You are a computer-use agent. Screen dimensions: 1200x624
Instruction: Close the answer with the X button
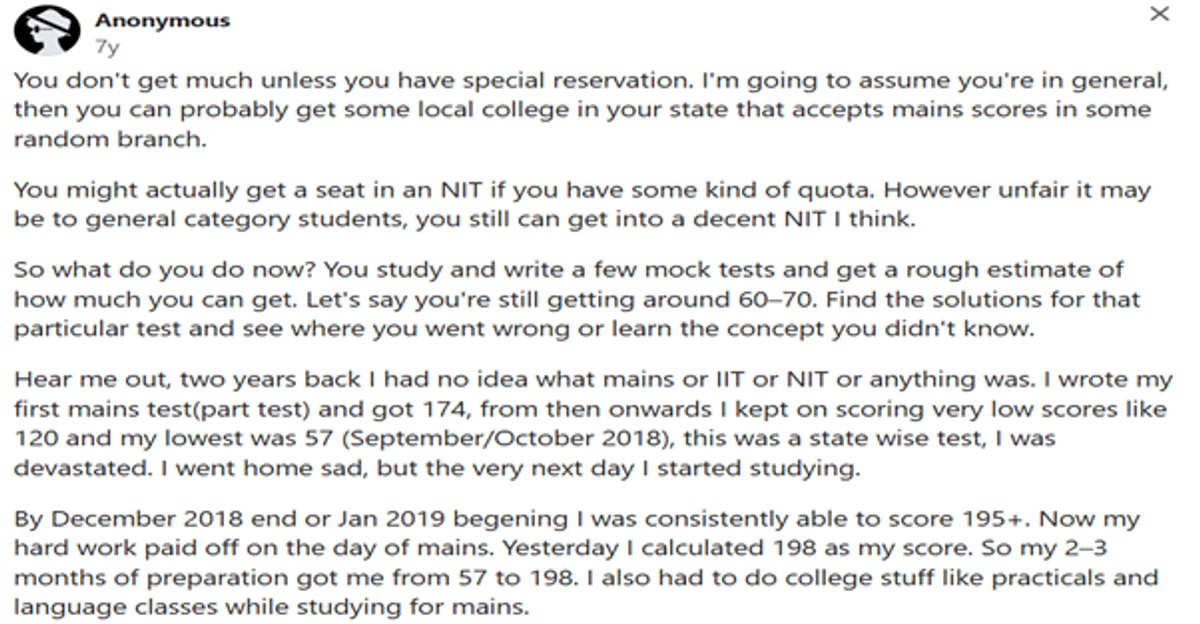[1158, 15]
